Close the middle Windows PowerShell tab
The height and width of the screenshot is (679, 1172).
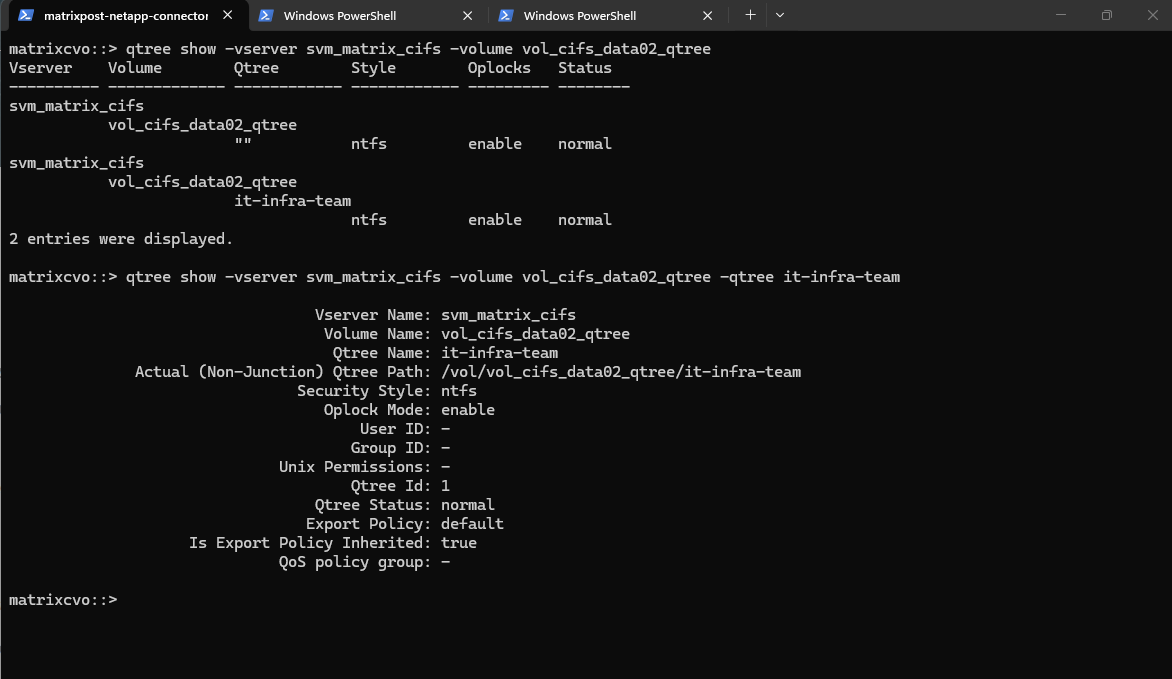click(468, 16)
